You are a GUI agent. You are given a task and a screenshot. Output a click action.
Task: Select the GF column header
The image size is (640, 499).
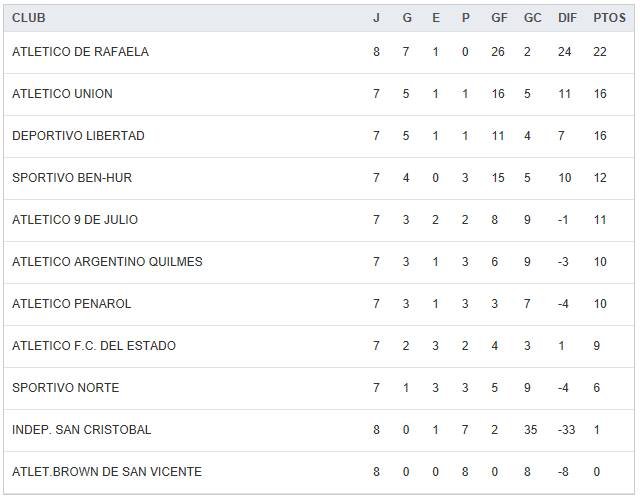499,18
